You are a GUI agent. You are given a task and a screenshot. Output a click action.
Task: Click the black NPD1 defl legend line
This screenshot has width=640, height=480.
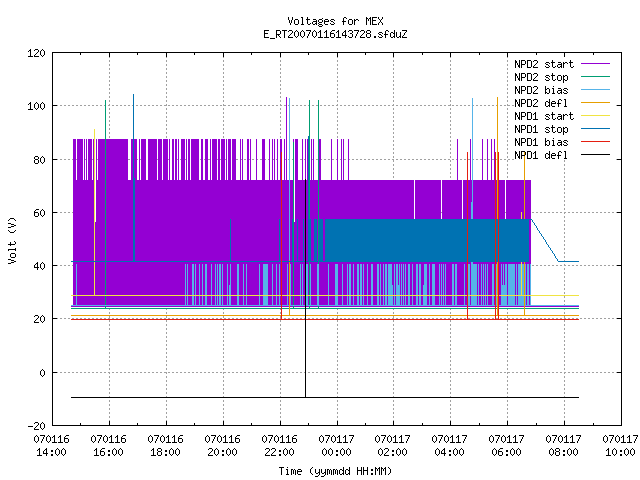click(x=595, y=155)
